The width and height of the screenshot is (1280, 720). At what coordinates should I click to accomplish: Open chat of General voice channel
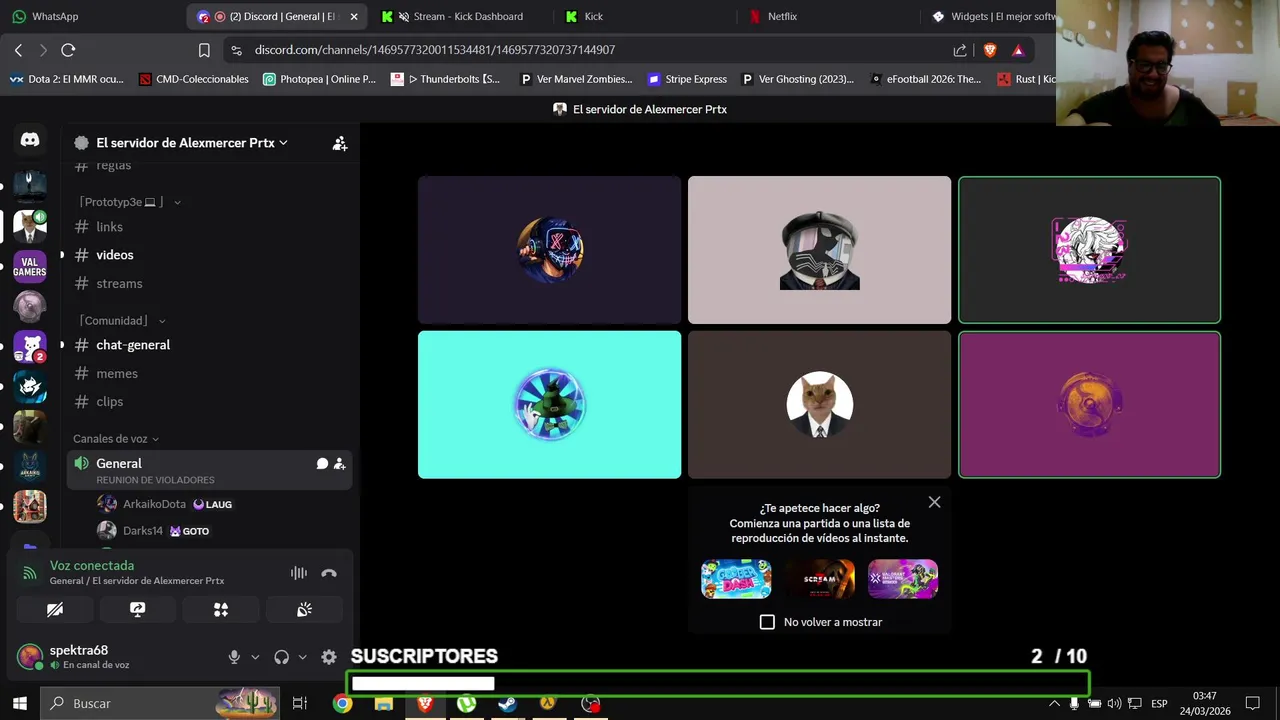click(322, 464)
